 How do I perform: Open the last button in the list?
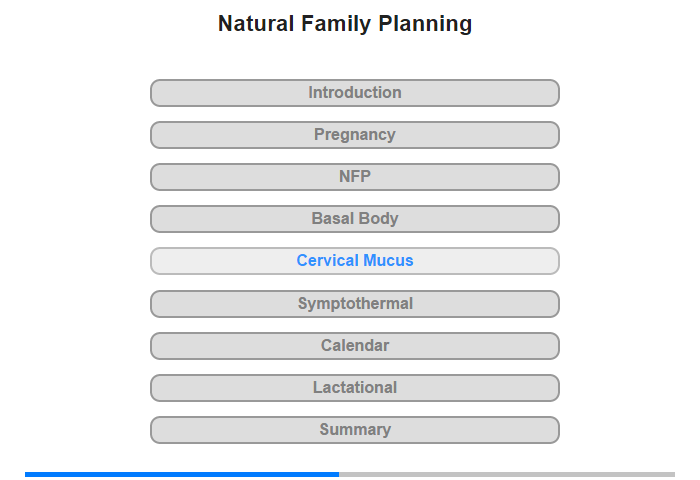click(x=354, y=430)
